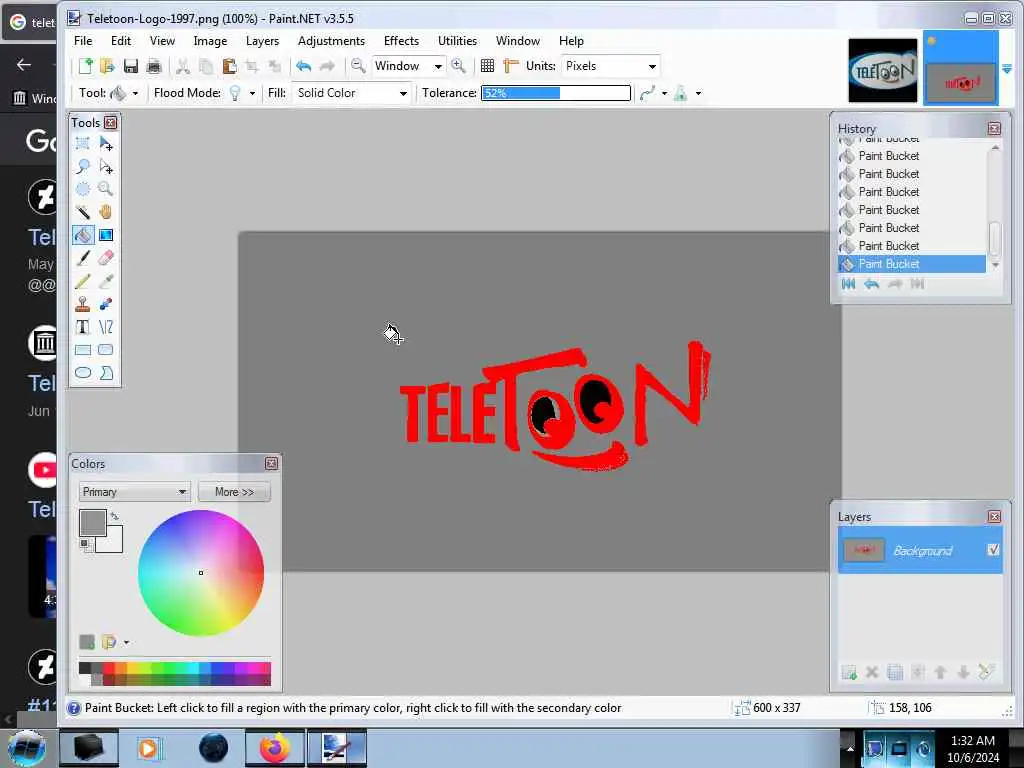Toggle the pixel grid icon
1024x768 pixels.
[487, 66]
